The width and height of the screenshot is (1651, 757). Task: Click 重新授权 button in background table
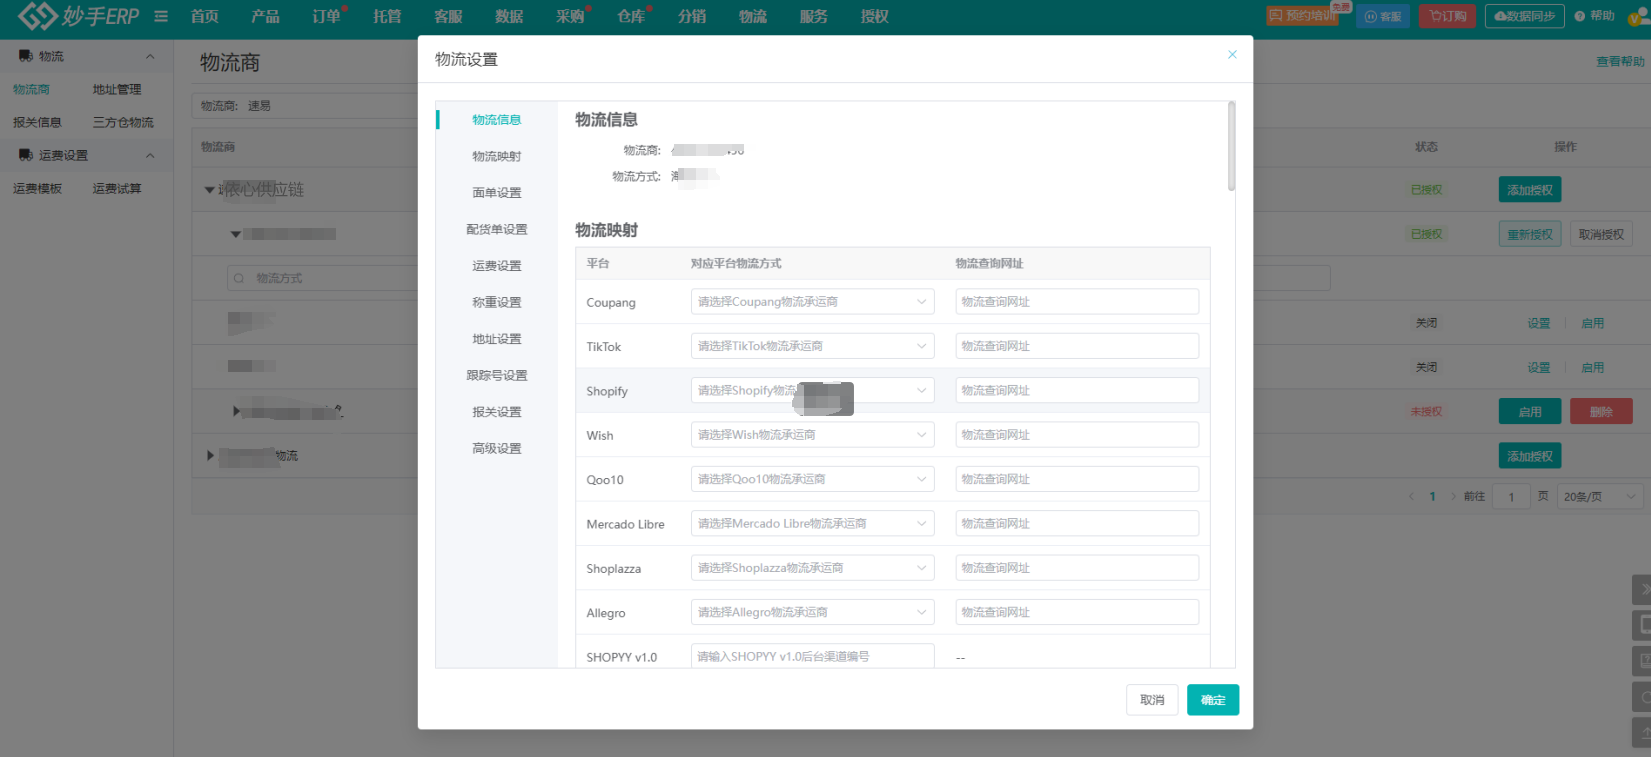(1530, 234)
